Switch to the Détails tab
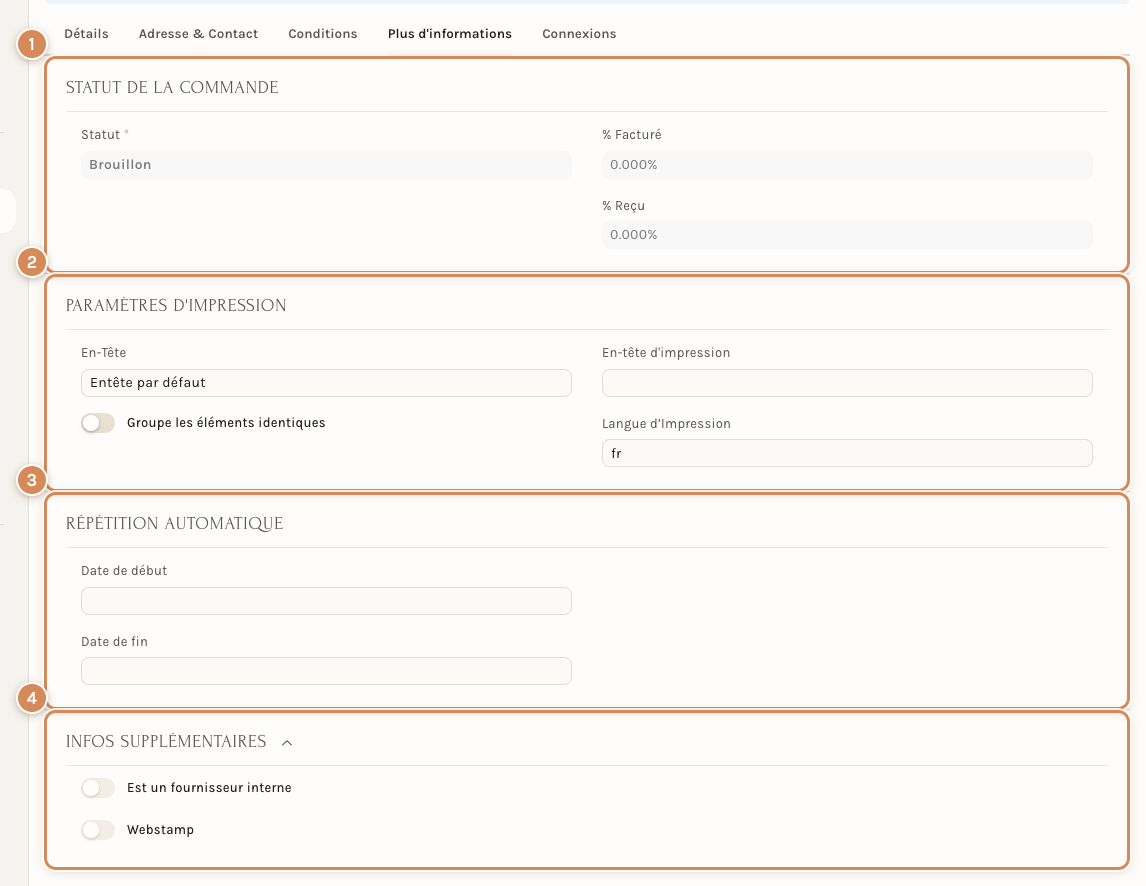The image size is (1146, 886). 86,34
